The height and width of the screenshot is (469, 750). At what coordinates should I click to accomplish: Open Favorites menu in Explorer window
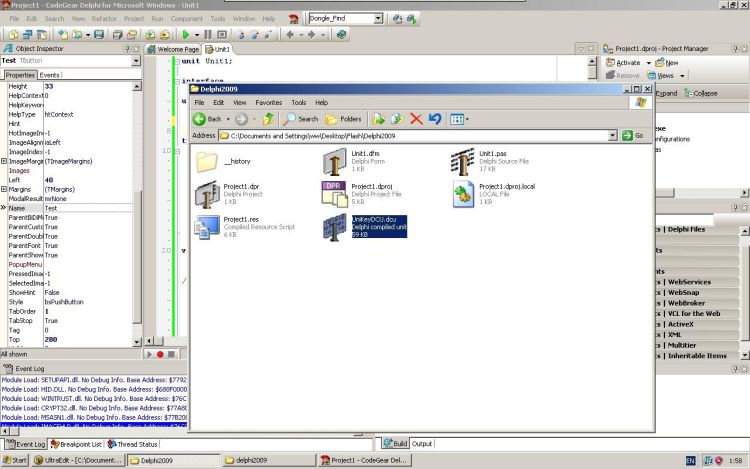tap(269, 103)
